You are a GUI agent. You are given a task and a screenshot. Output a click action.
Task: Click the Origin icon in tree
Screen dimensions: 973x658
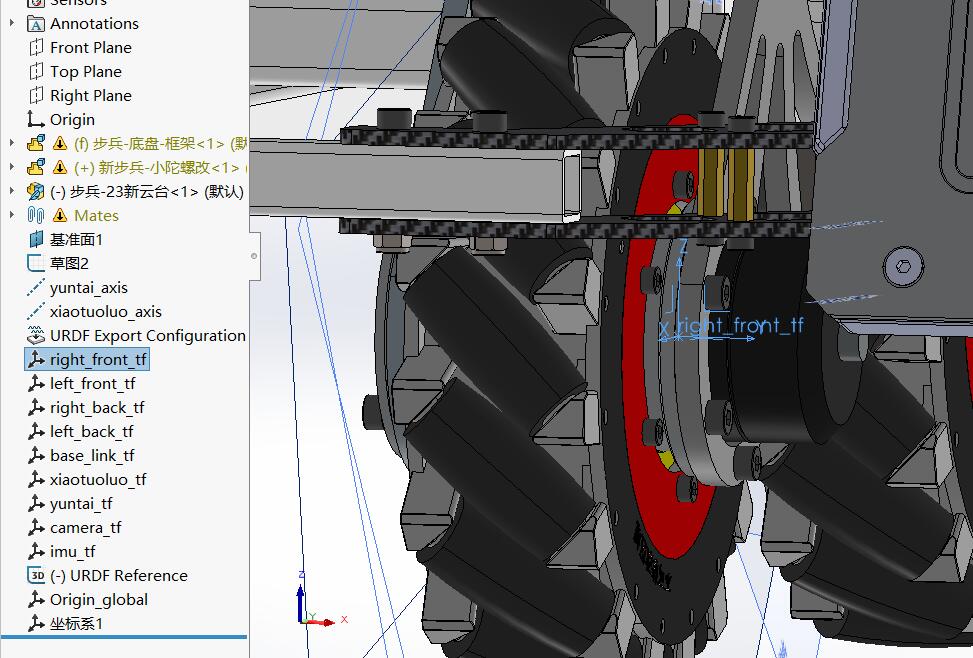(x=36, y=119)
